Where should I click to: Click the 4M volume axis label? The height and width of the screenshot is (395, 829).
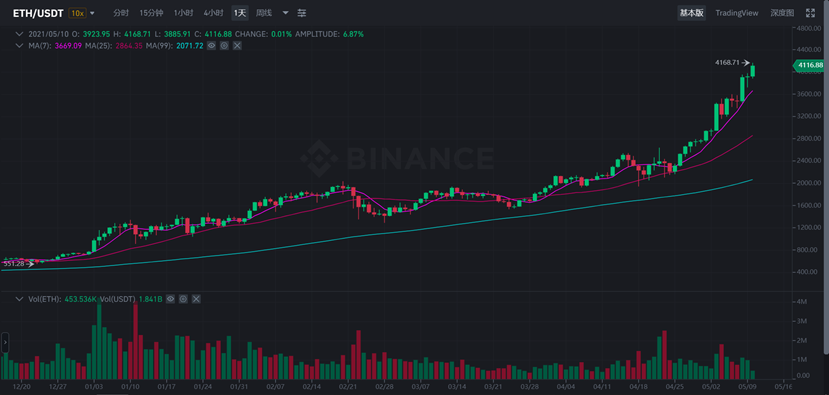tap(802, 301)
